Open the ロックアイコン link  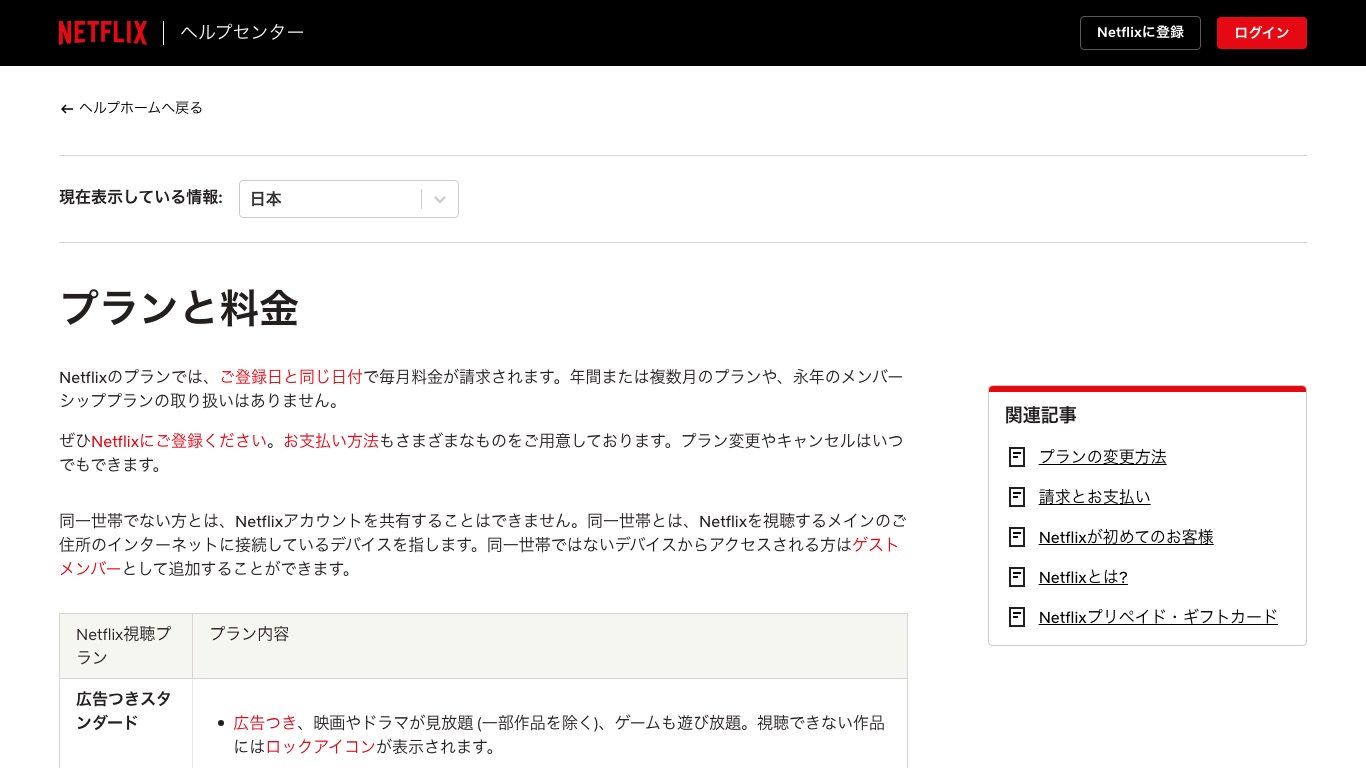[x=321, y=747]
